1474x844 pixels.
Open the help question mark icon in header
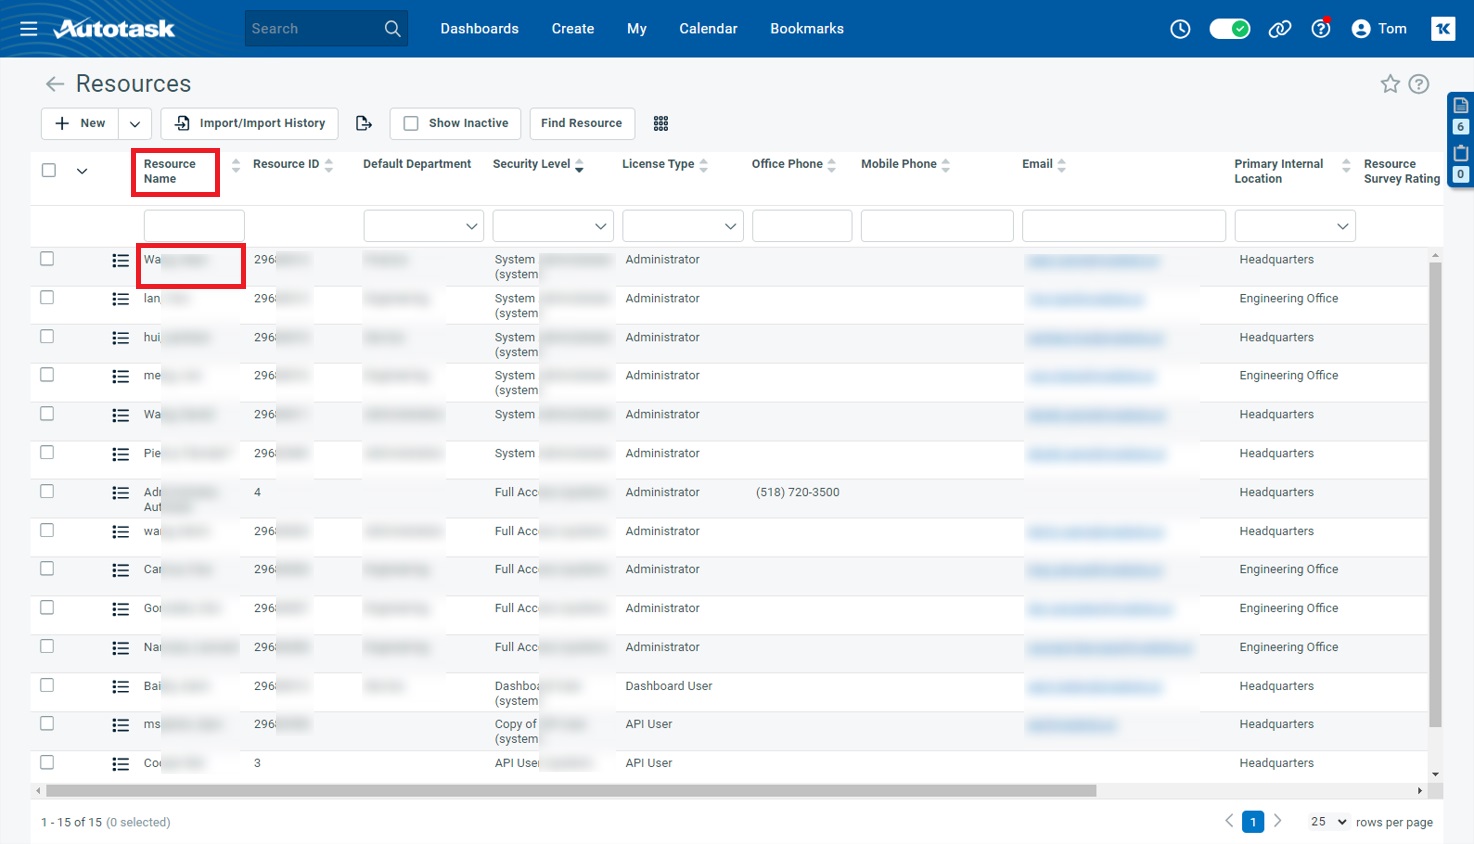tap(1321, 29)
